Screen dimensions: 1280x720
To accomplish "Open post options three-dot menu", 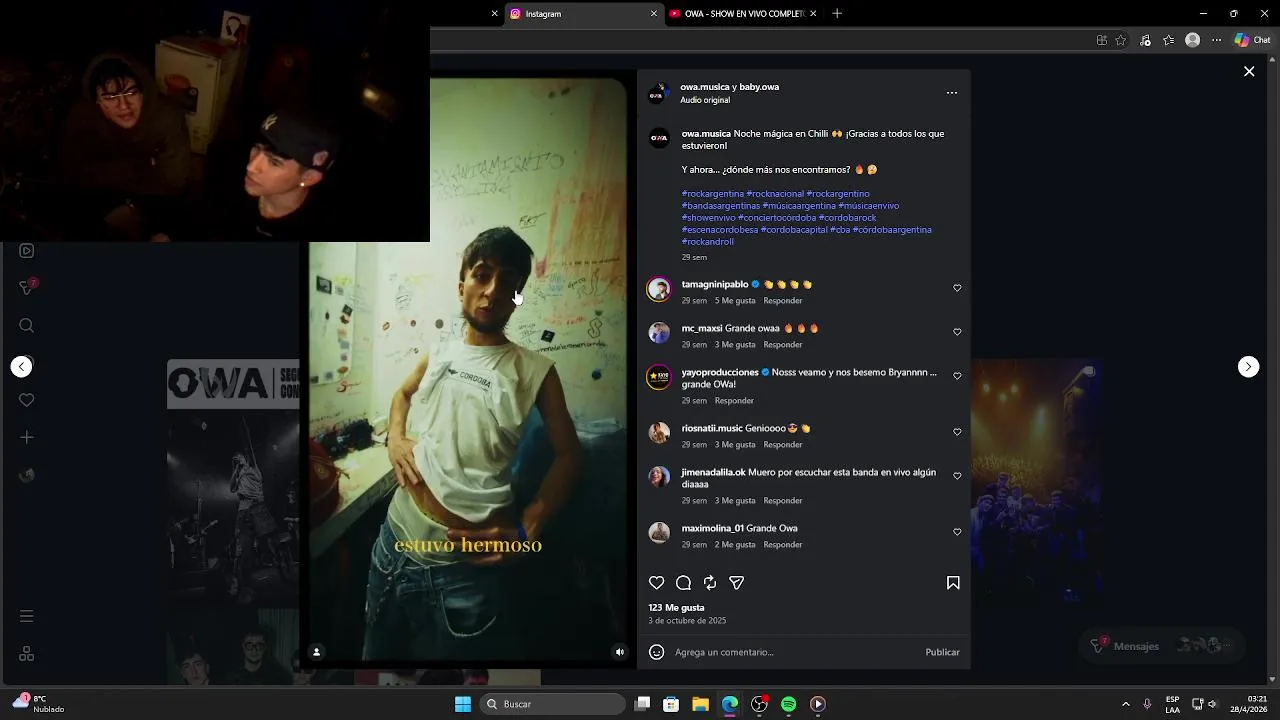I will click(x=952, y=93).
